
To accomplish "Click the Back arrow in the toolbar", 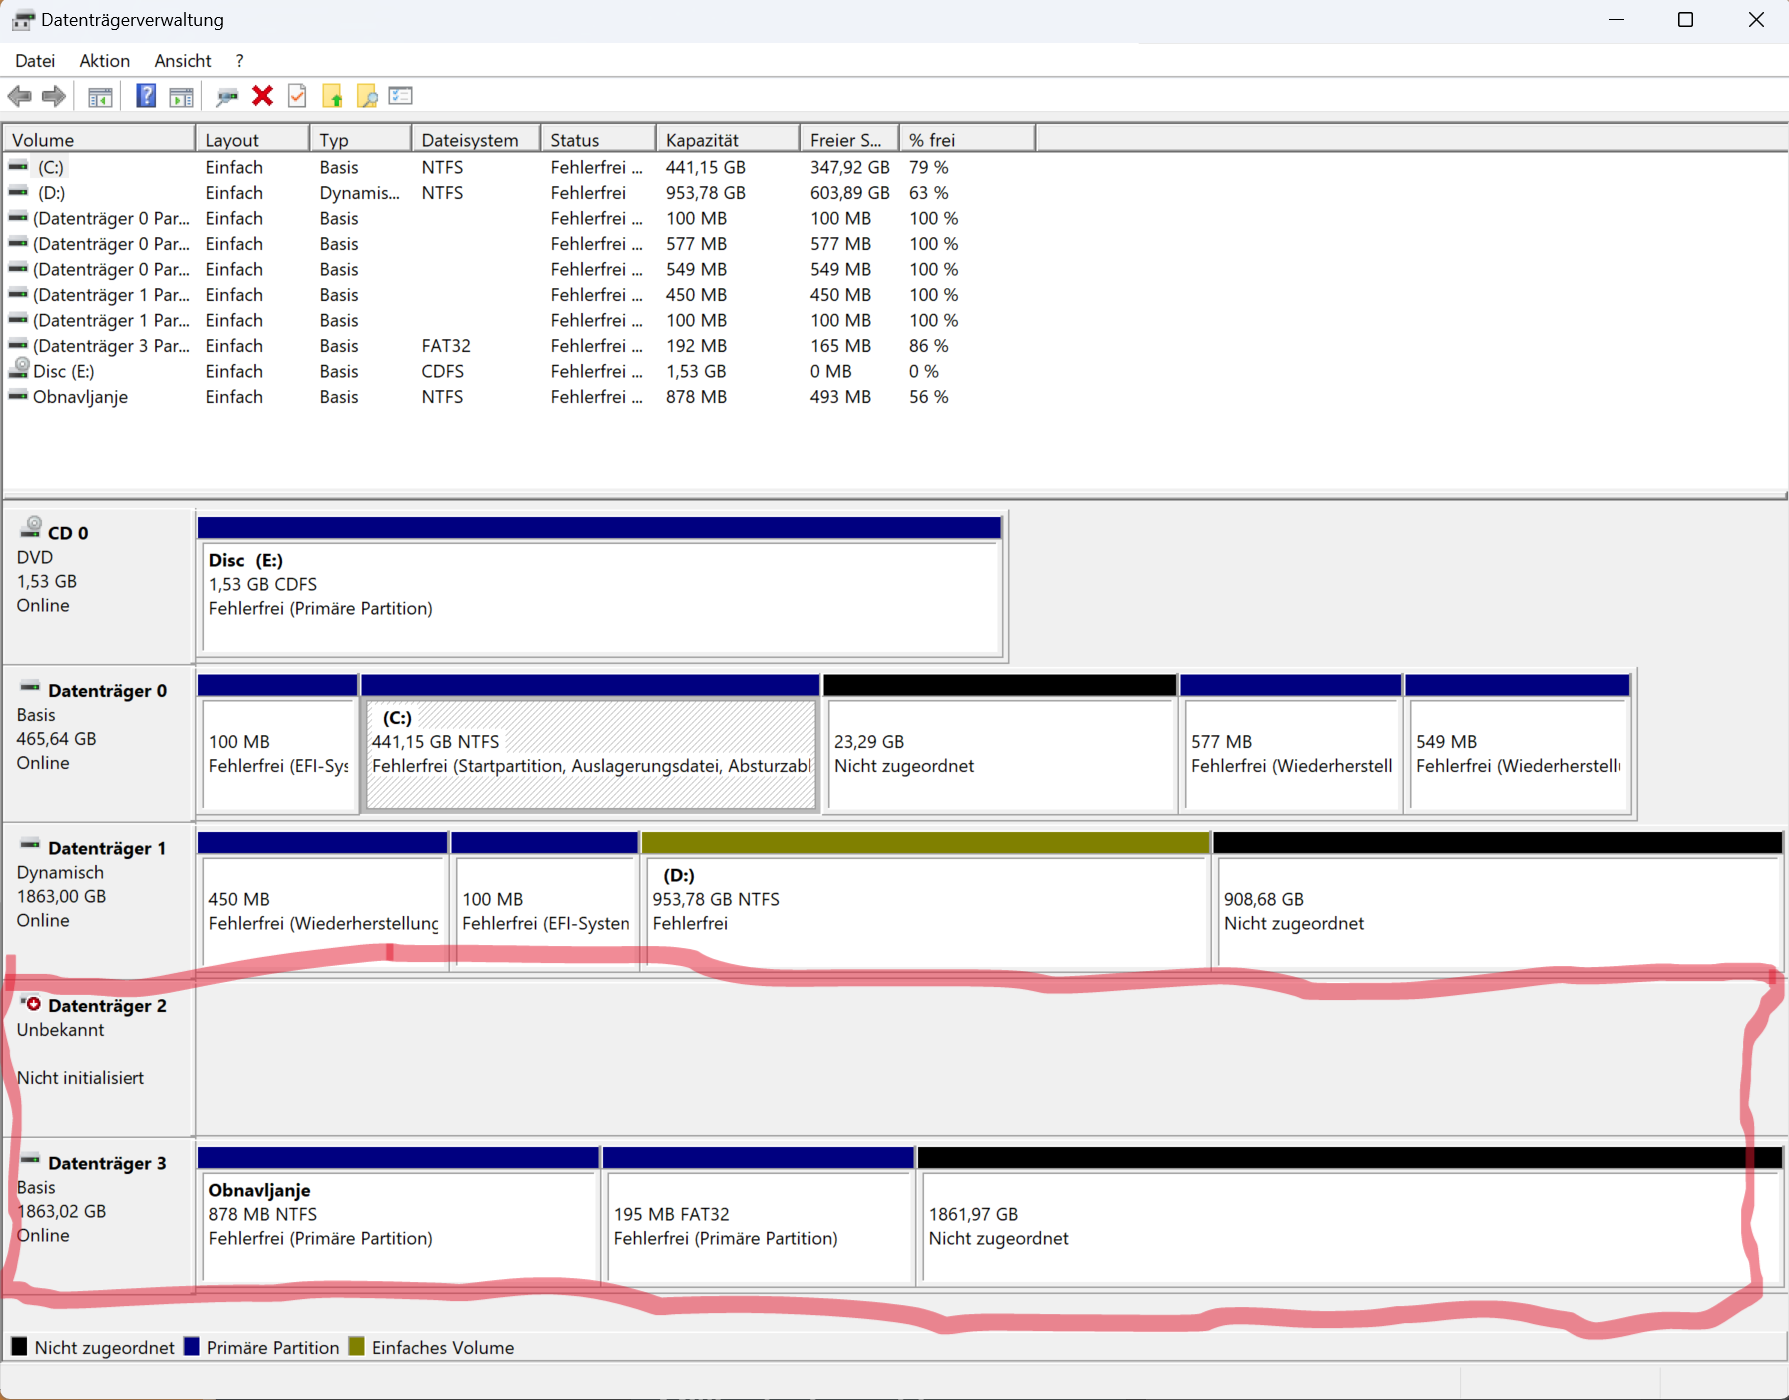I will (19, 96).
